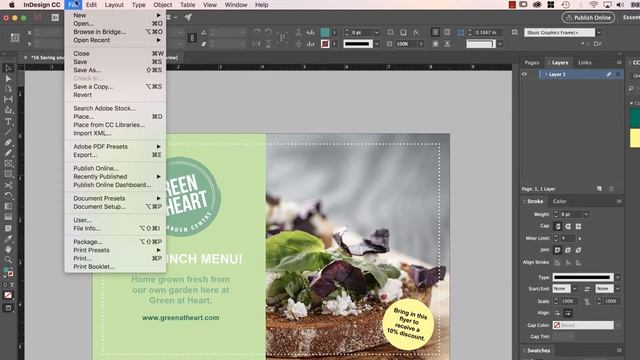Viewport: 640px width, 360px height.
Task: Select the Rectangle Frame tool
Action: (8, 164)
